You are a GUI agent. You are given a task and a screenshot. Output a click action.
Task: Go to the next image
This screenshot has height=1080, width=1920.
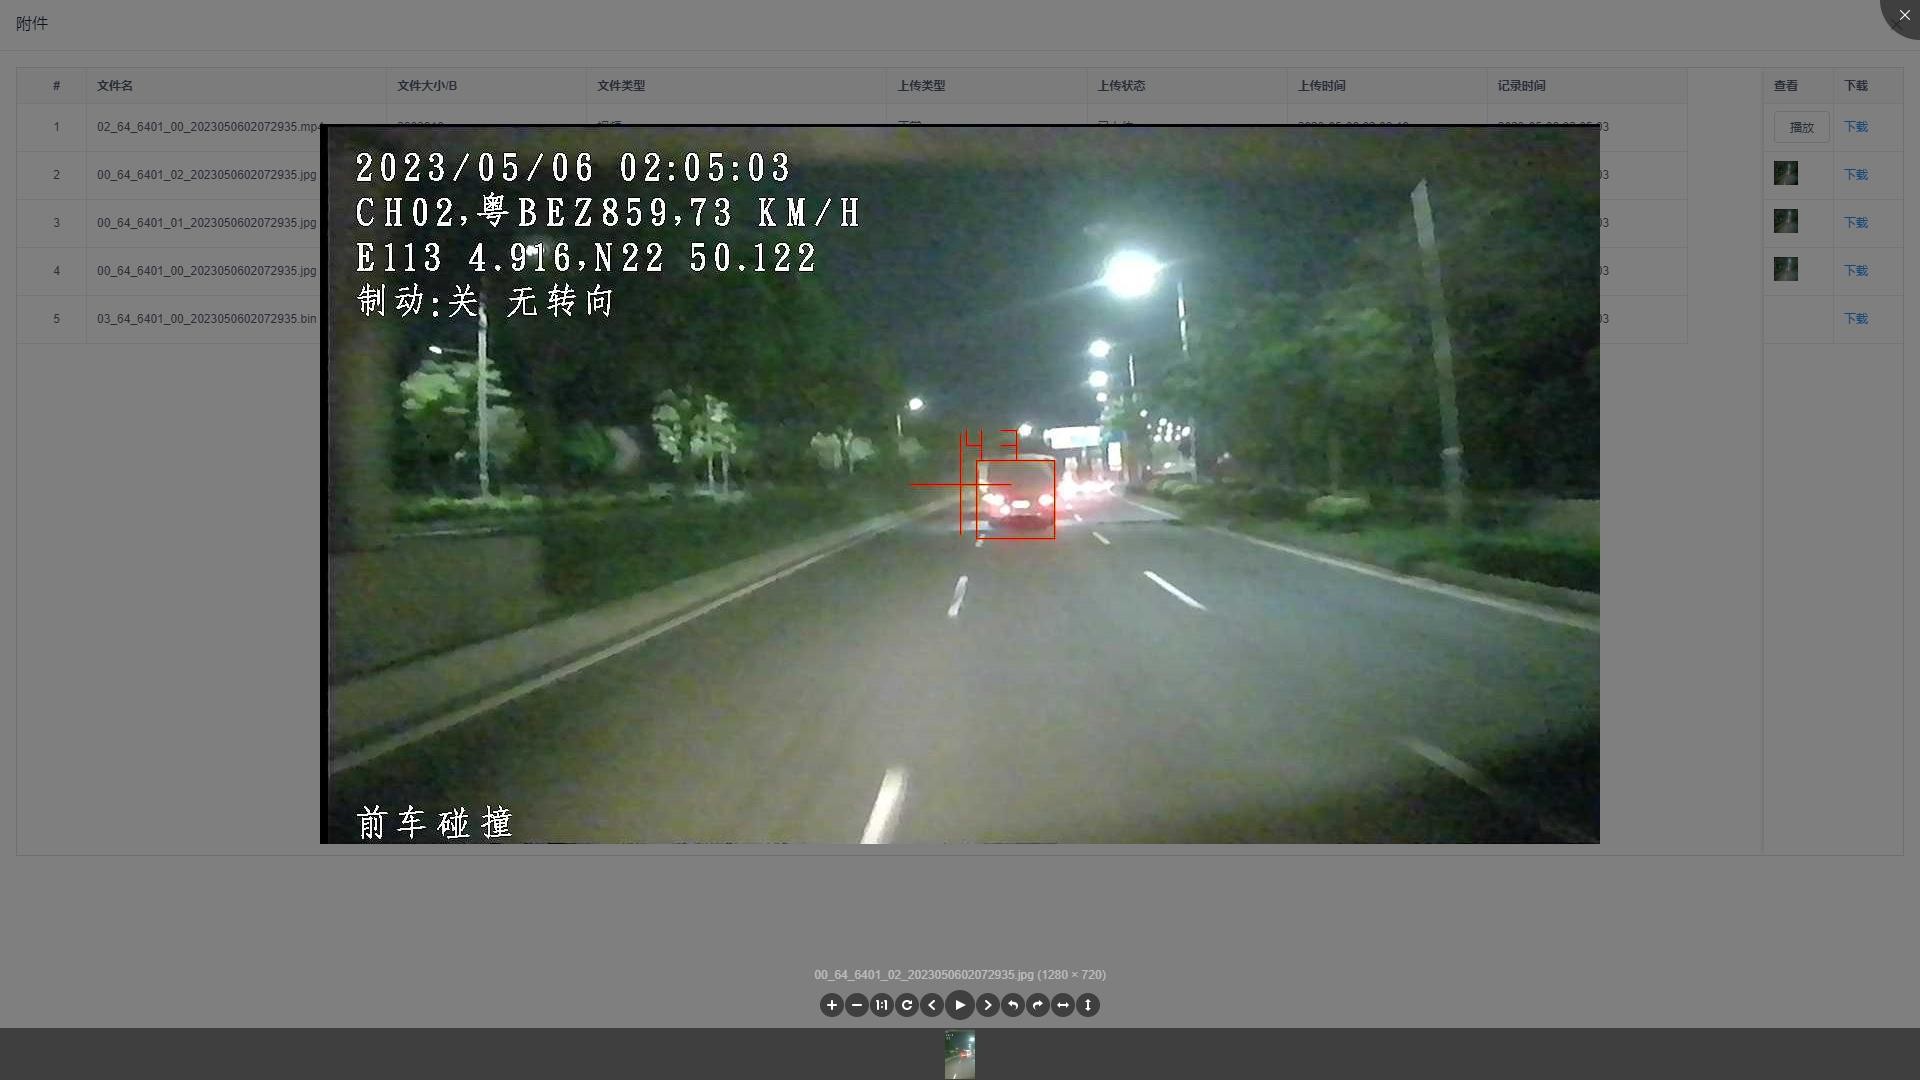[x=987, y=1005]
